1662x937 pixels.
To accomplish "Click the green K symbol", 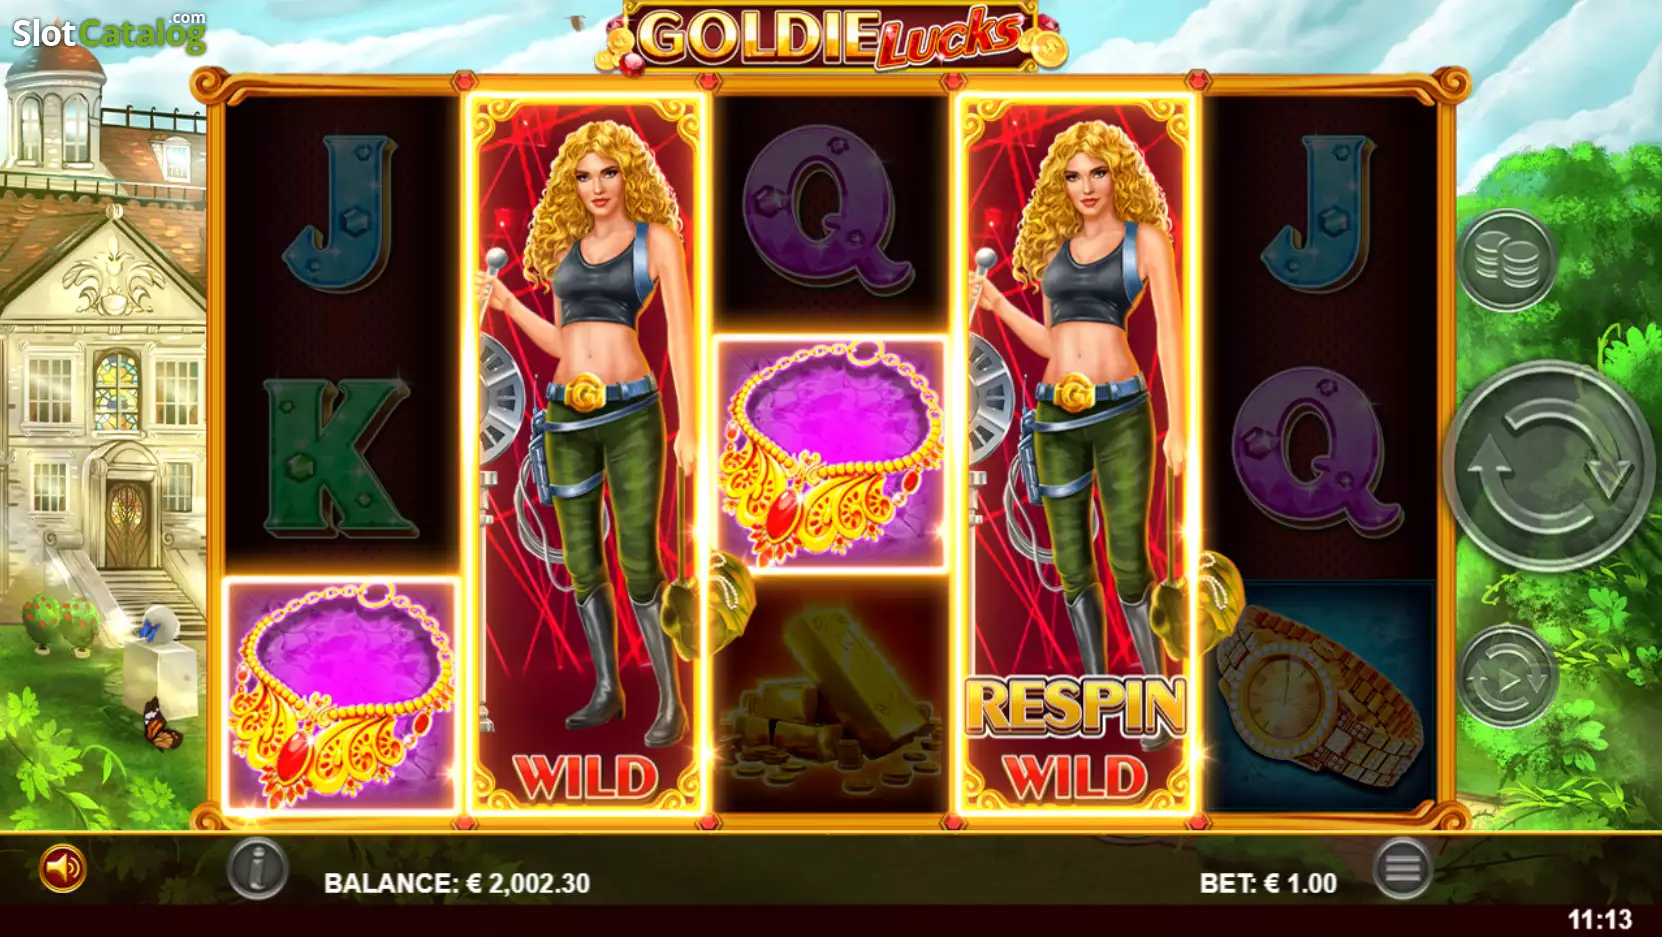I will (339, 458).
